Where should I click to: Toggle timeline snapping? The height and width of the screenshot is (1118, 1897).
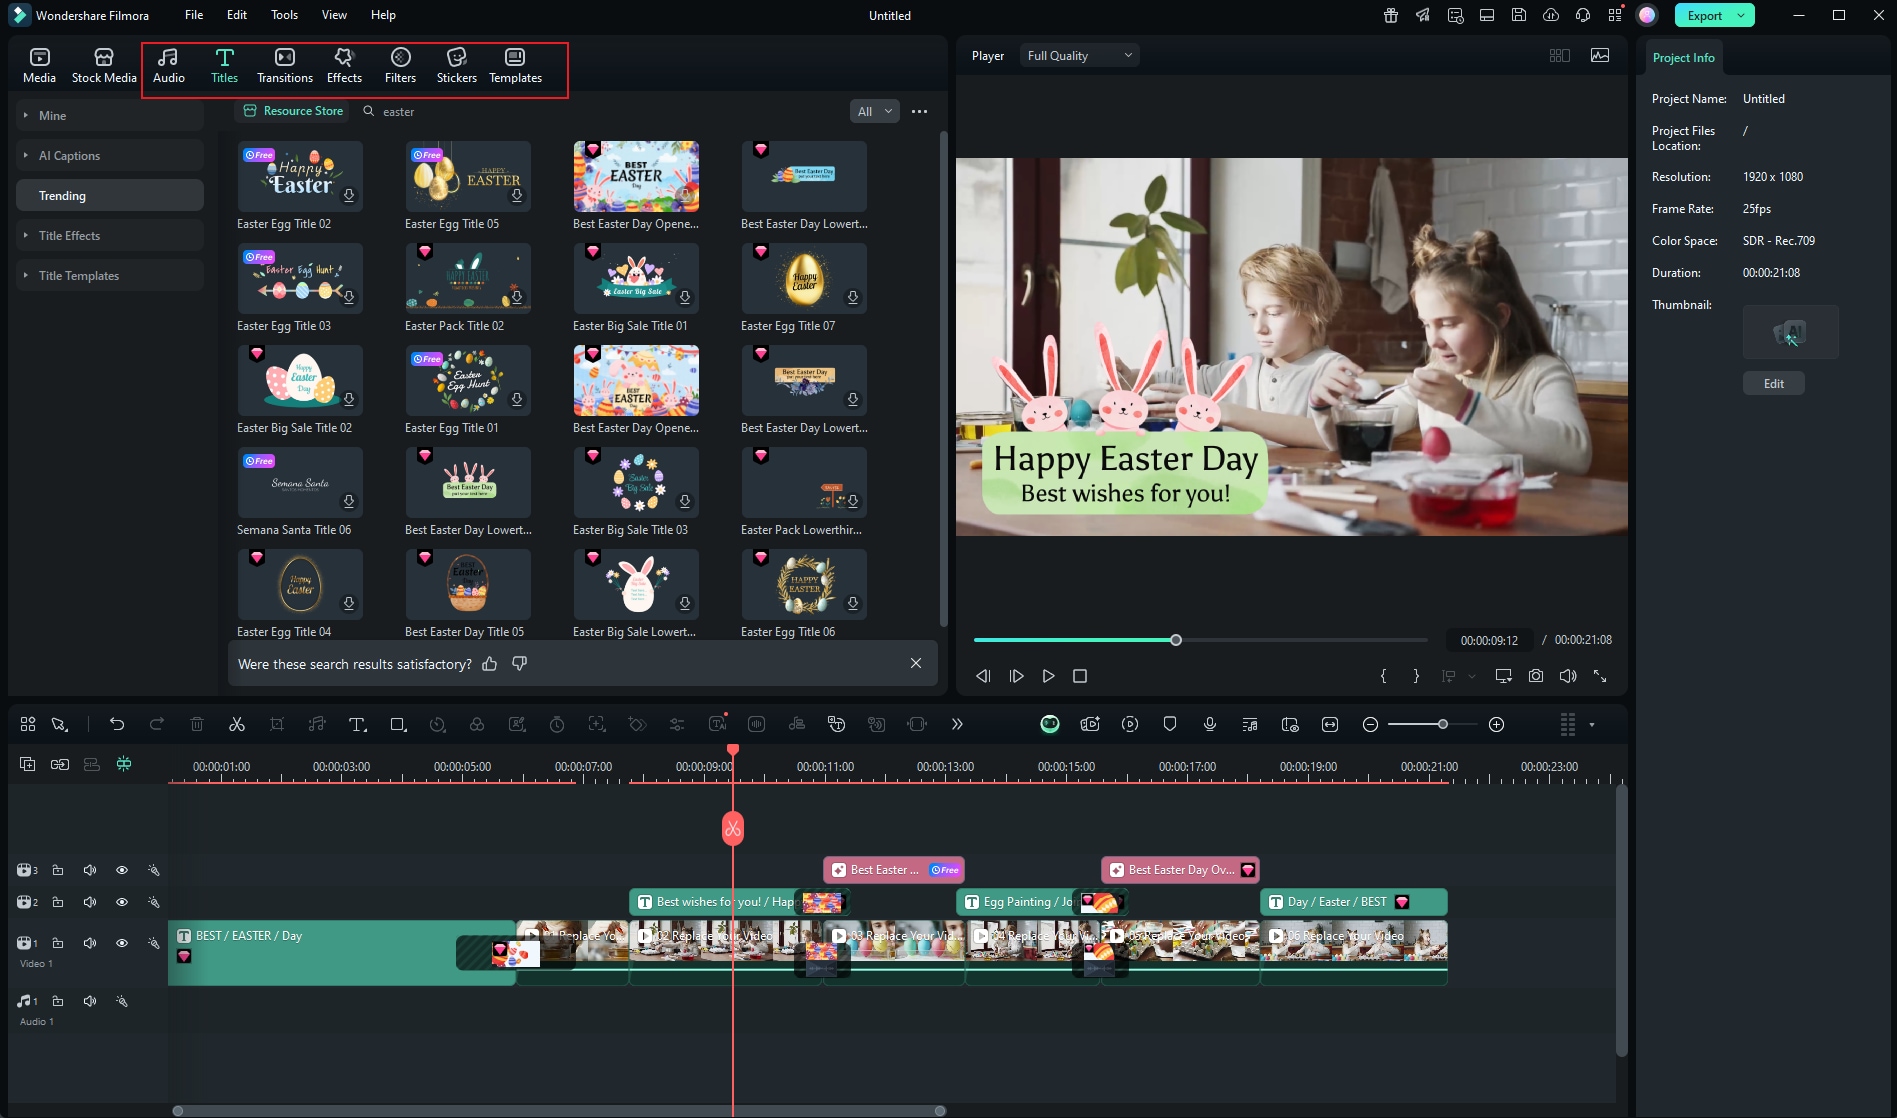click(x=124, y=764)
